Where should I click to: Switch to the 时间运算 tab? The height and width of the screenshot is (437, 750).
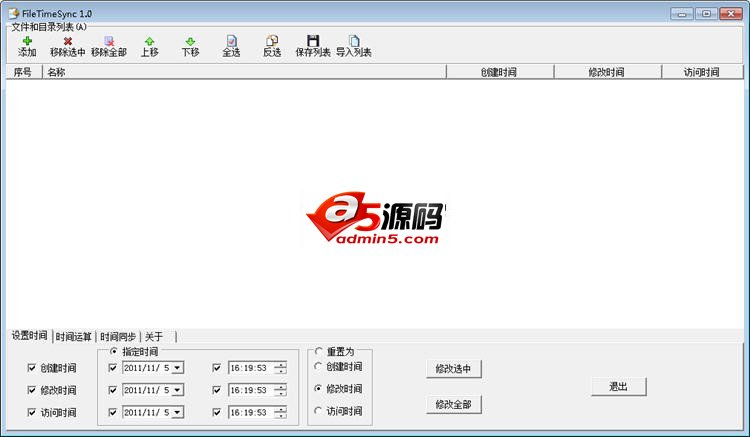[x=73, y=337]
